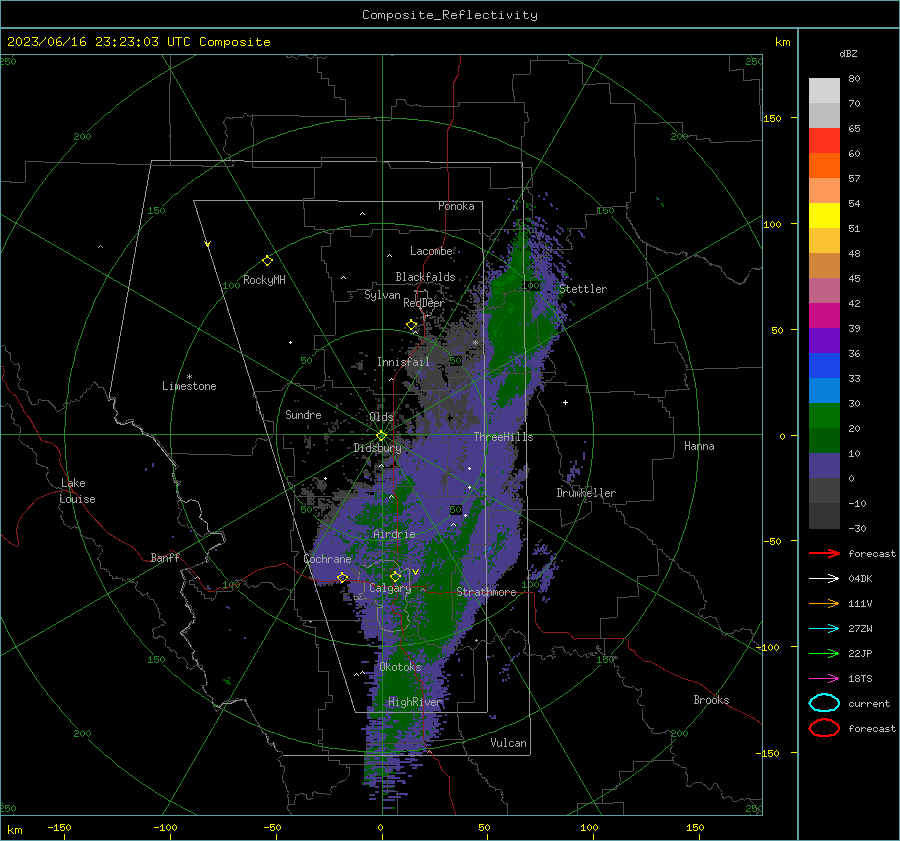Pick the dark gray 0 dBZ swatch

click(824, 490)
